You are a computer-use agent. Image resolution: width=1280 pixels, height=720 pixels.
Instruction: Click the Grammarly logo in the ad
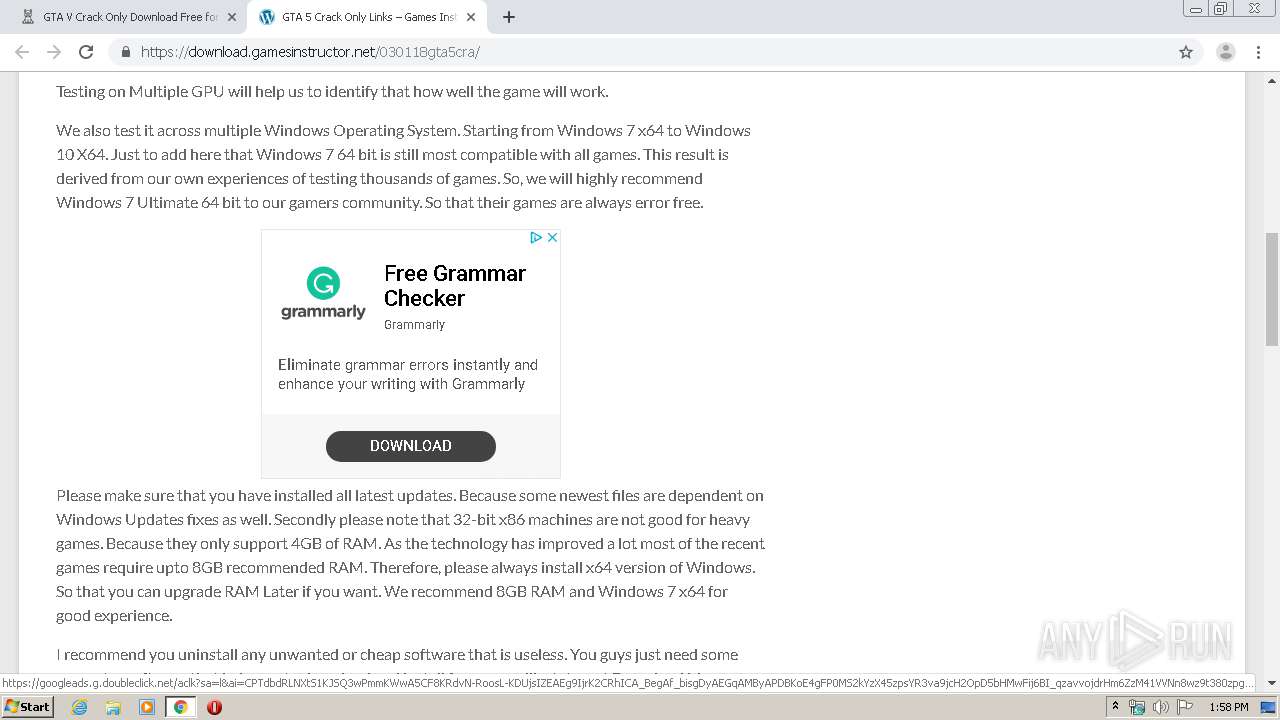click(323, 293)
